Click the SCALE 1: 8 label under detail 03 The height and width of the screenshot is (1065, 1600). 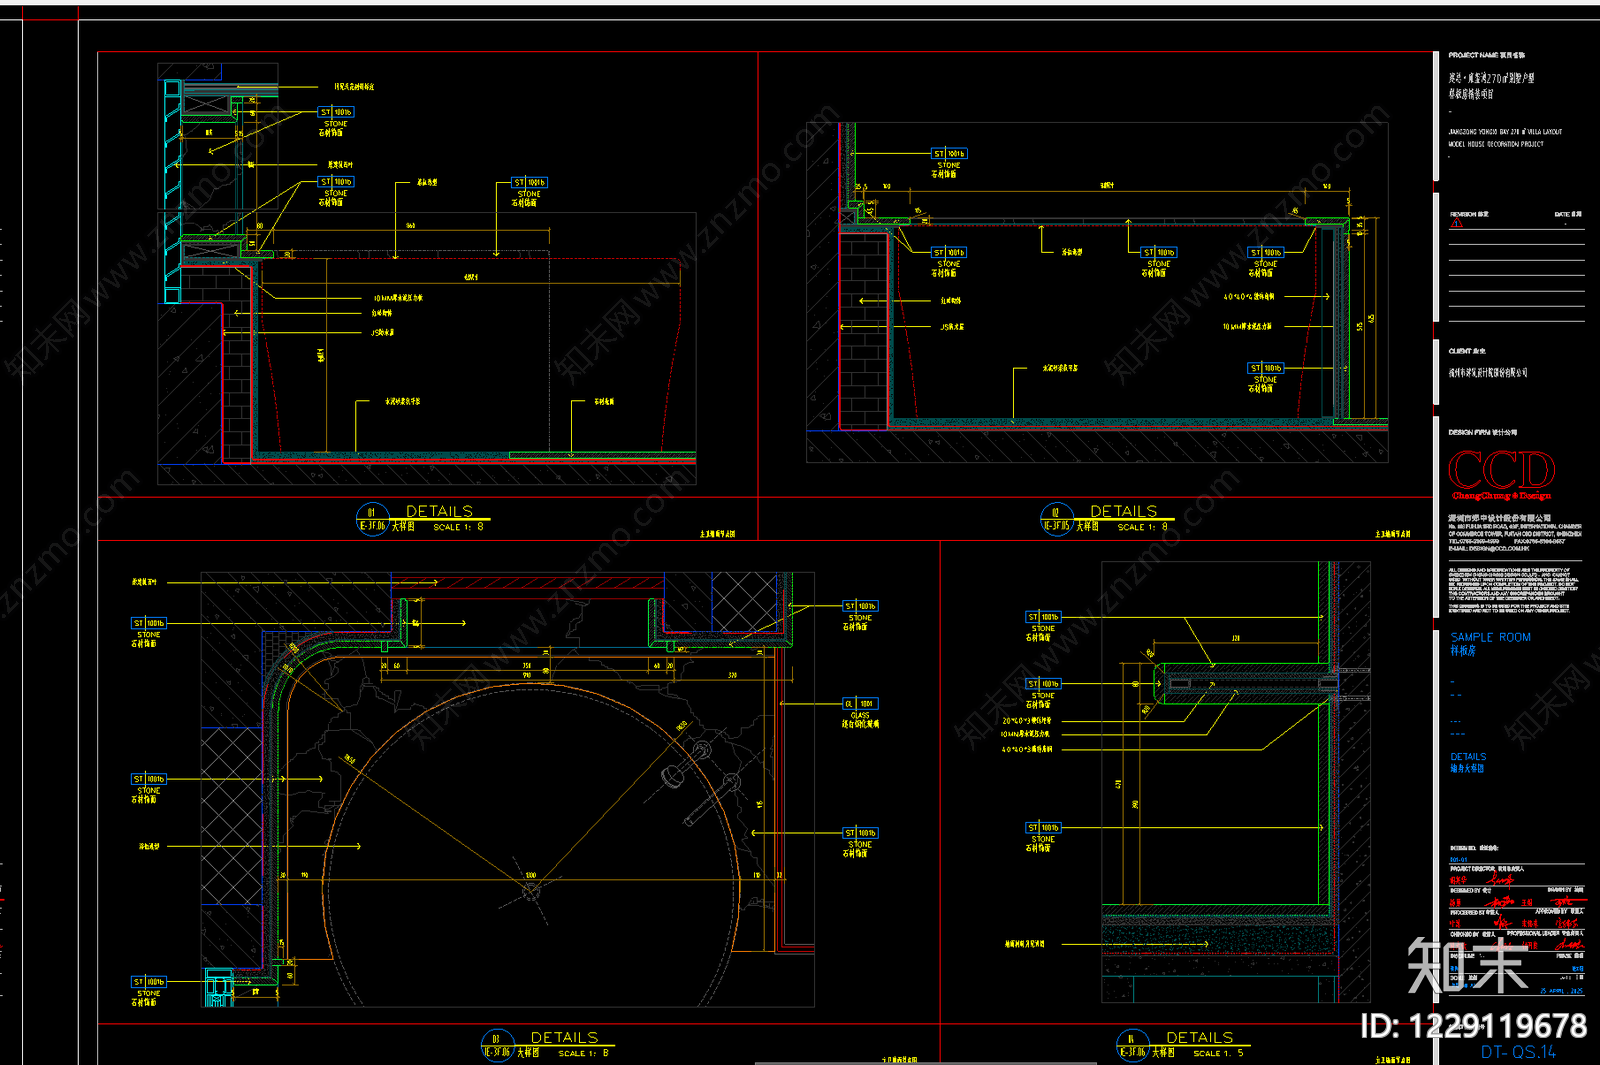(x=583, y=1053)
